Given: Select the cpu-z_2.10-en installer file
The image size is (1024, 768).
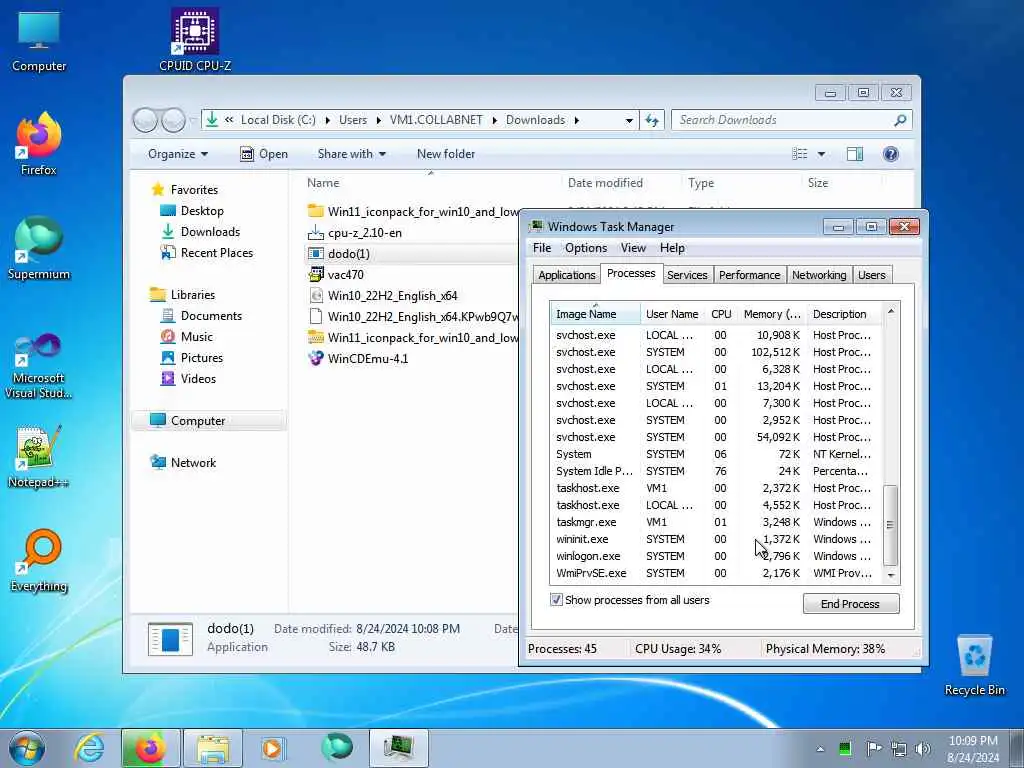Looking at the screenshot, I should (x=355, y=233).
